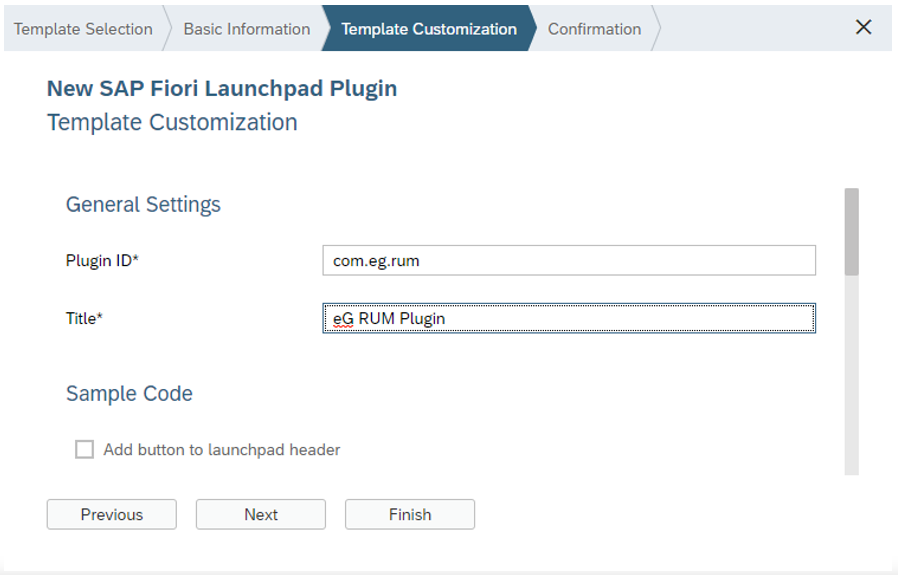
Task: Click the vertical scrollbar thumb
Action: pos(852,232)
